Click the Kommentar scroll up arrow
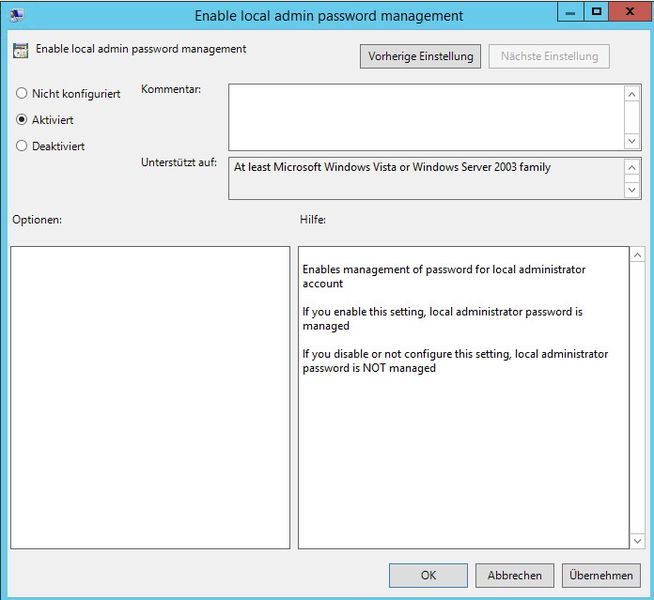This screenshot has height=600, width=654. [x=632, y=95]
